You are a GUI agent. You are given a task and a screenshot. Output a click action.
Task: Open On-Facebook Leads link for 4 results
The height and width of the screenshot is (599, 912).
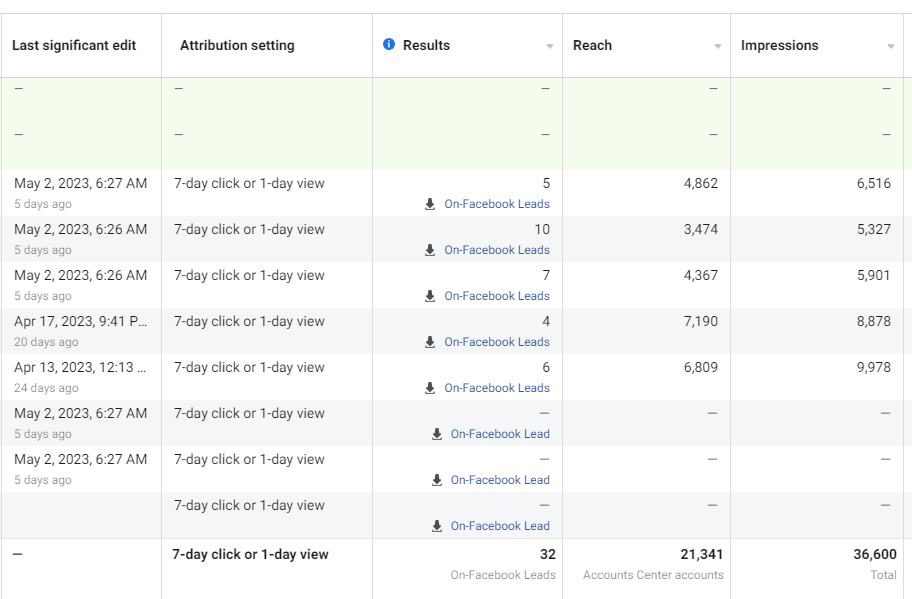(497, 342)
